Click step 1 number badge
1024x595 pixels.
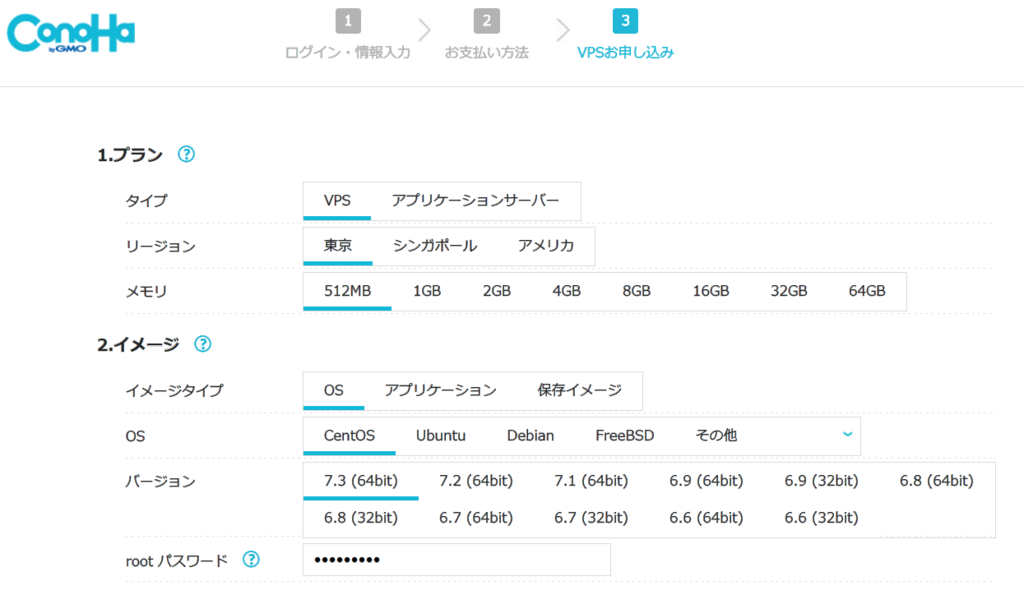[x=348, y=21]
